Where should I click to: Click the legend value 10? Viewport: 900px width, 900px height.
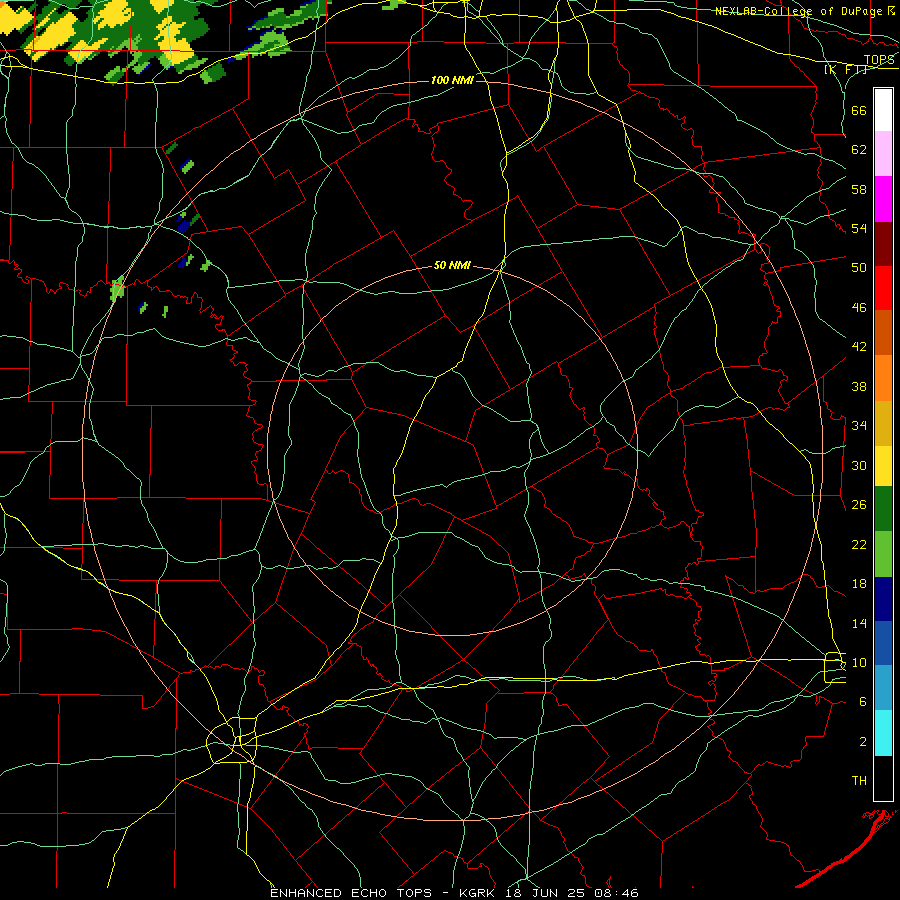point(859,663)
